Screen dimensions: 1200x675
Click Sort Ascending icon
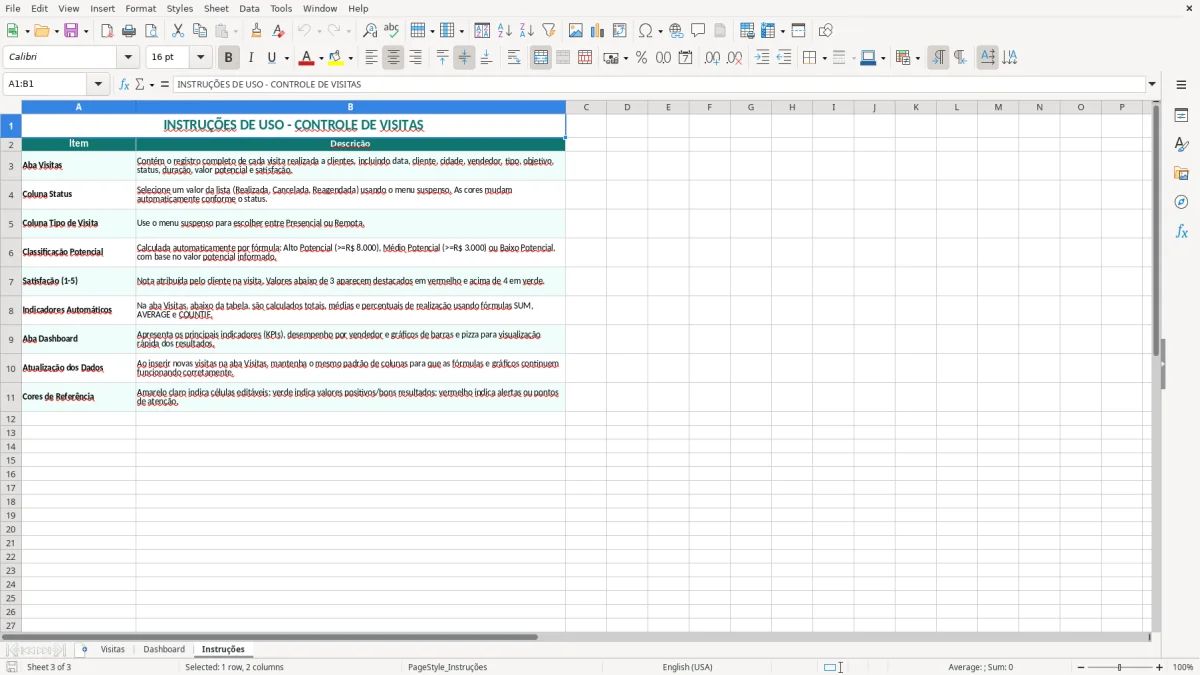coord(505,31)
